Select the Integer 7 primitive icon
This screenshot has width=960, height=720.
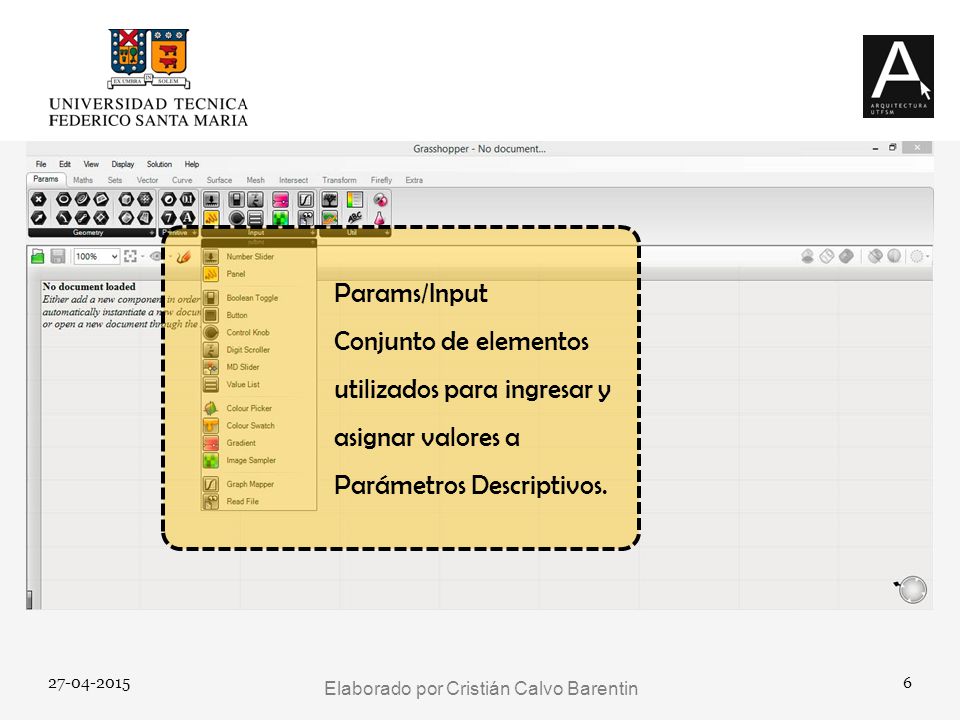[x=169, y=217]
